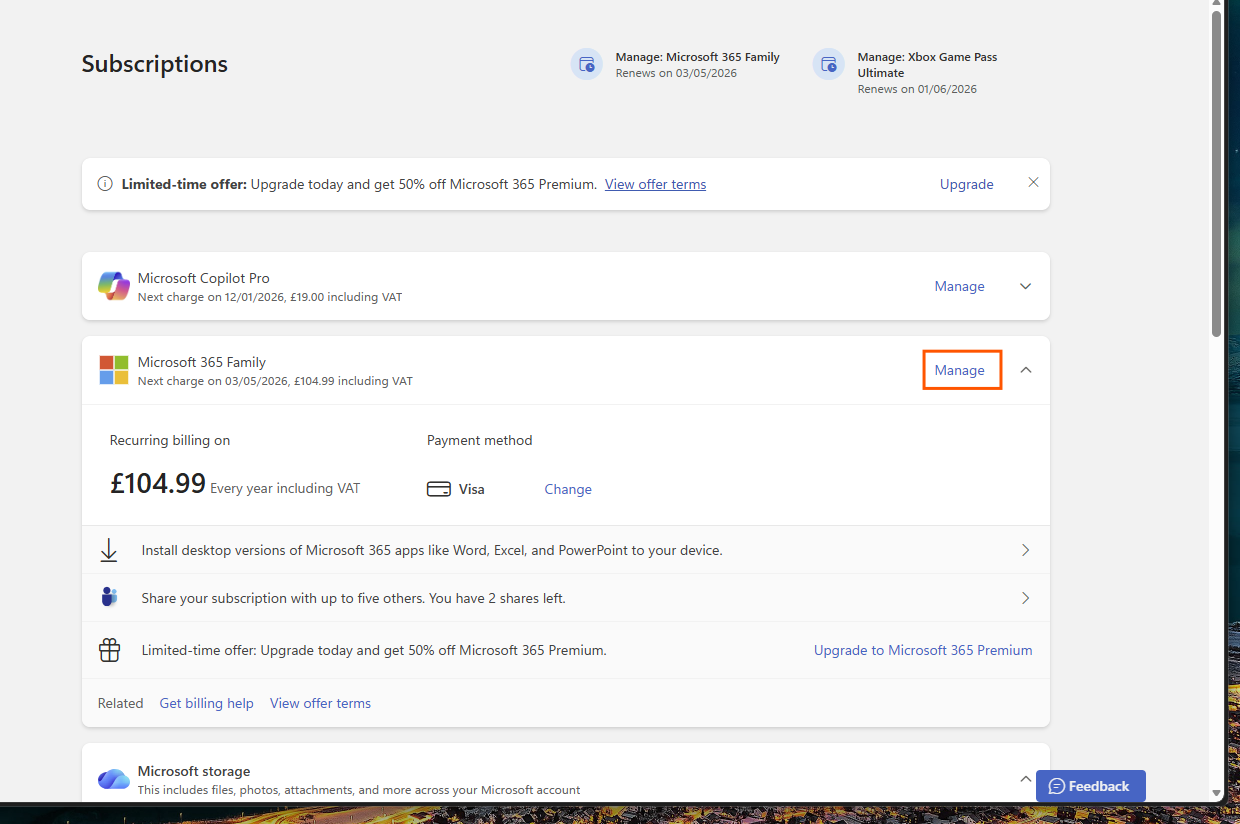Open View offer terms under Related
The width and height of the screenshot is (1240, 824).
coord(320,703)
